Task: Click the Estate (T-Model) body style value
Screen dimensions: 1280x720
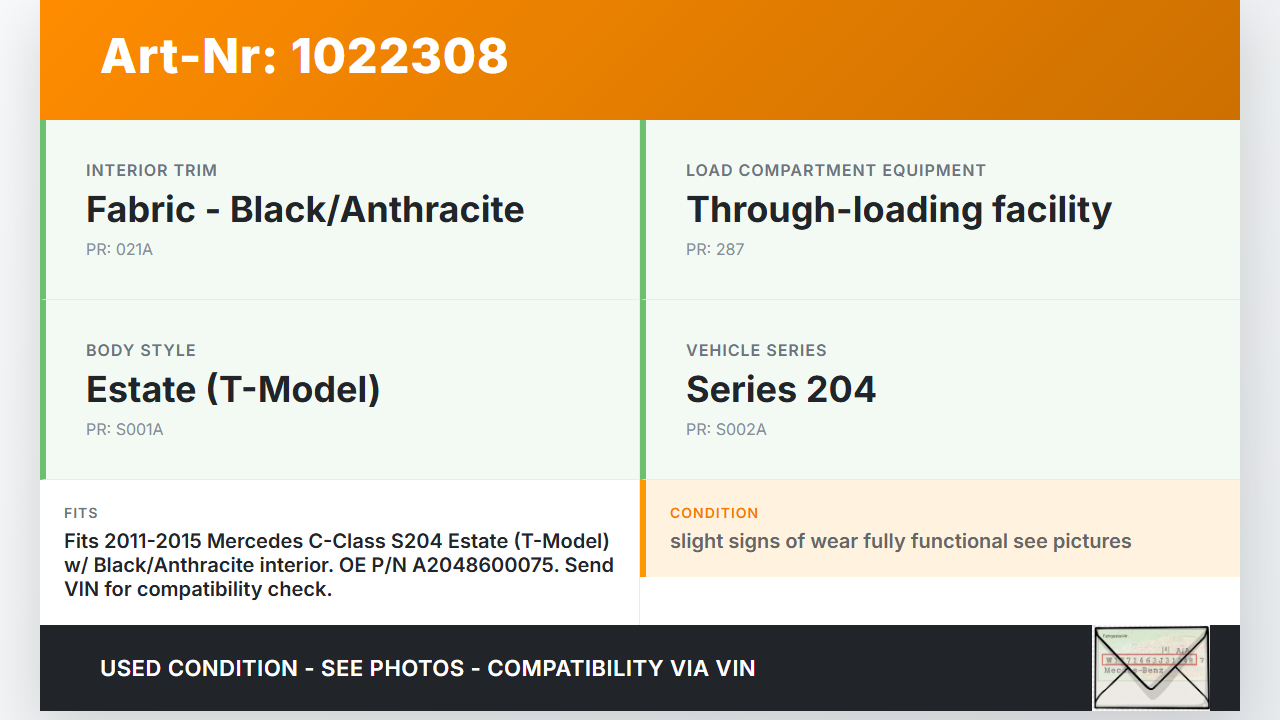Action: coord(233,389)
